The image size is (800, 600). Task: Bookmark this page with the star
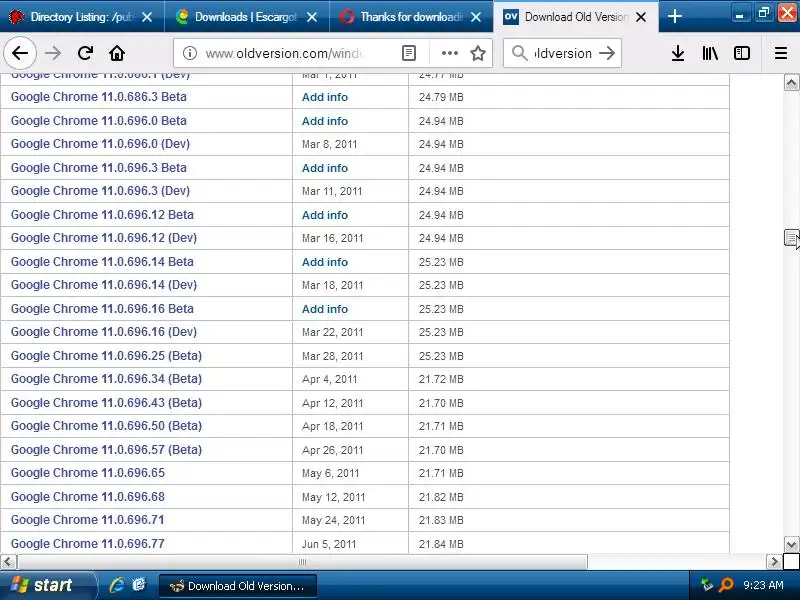(478, 53)
